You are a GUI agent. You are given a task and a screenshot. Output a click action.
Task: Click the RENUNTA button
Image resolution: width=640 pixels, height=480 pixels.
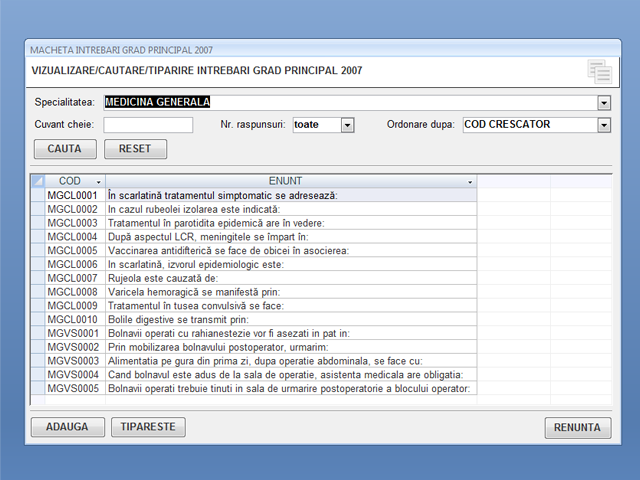[577, 428]
